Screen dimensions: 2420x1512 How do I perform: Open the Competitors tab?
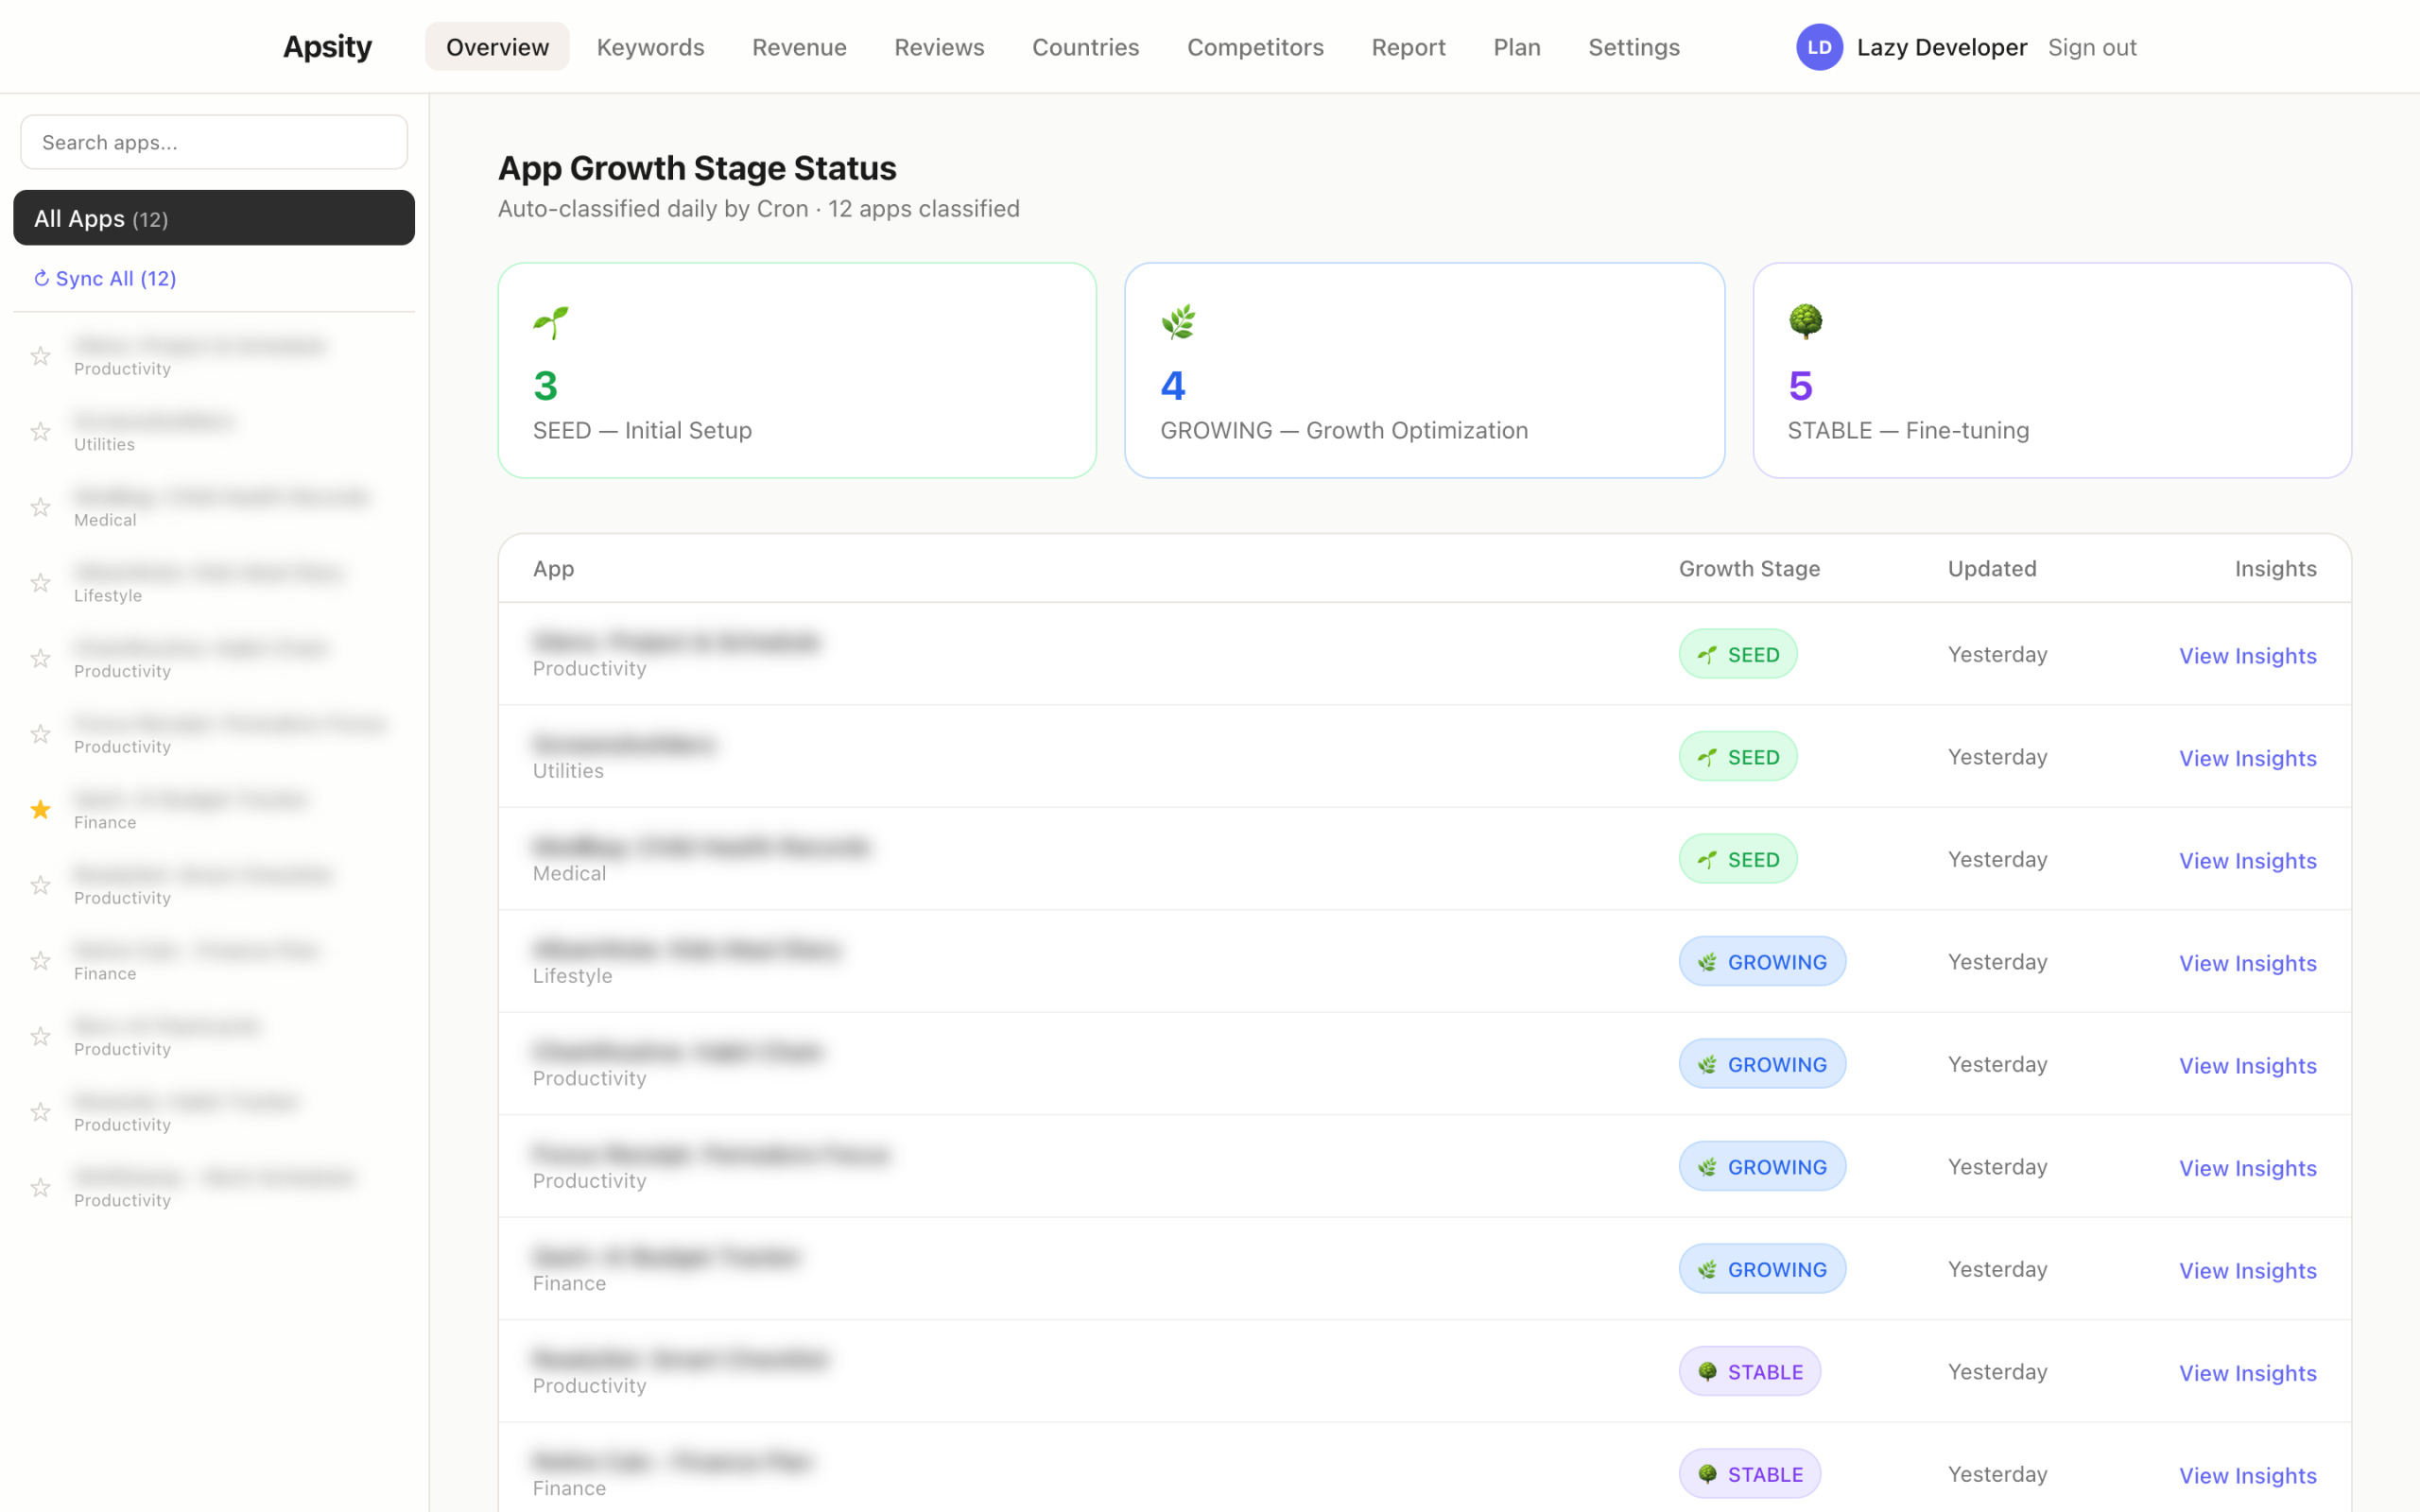(x=1255, y=46)
